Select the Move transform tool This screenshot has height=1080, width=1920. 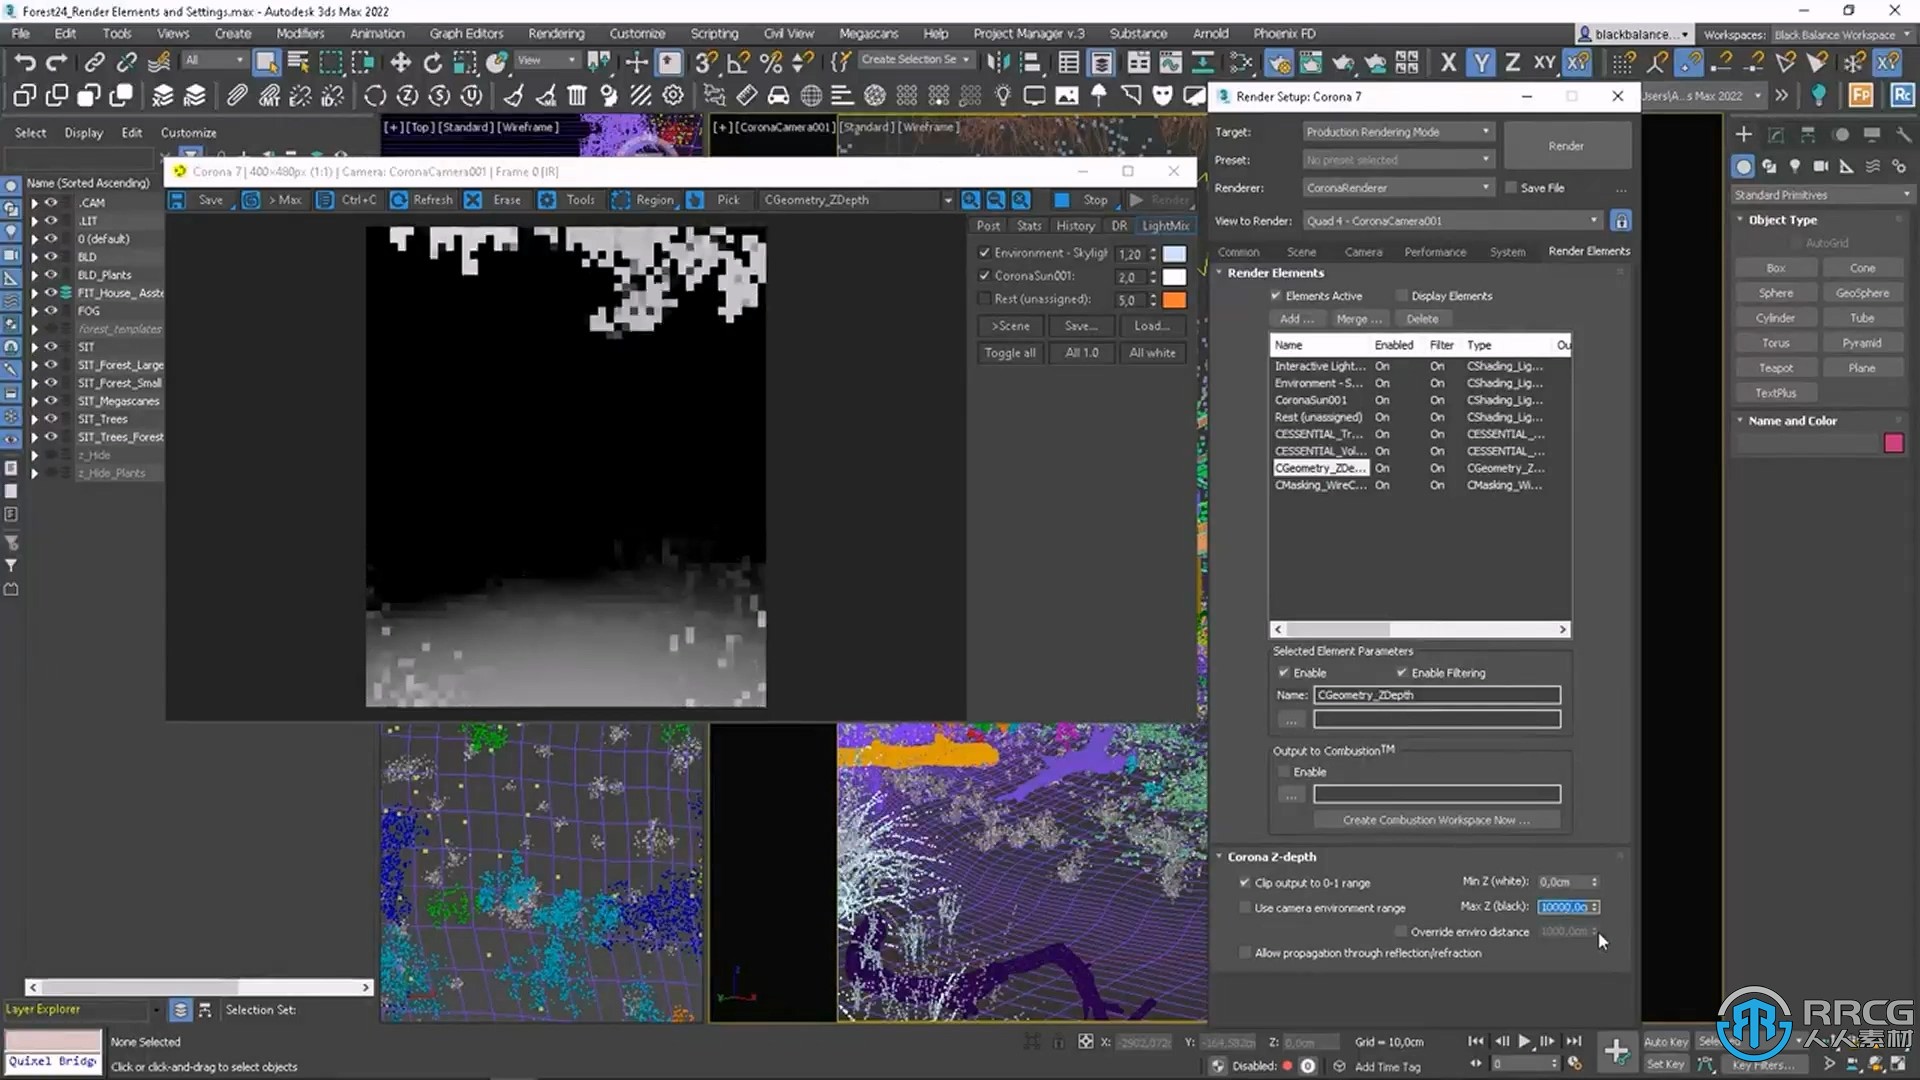[x=401, y=63]
